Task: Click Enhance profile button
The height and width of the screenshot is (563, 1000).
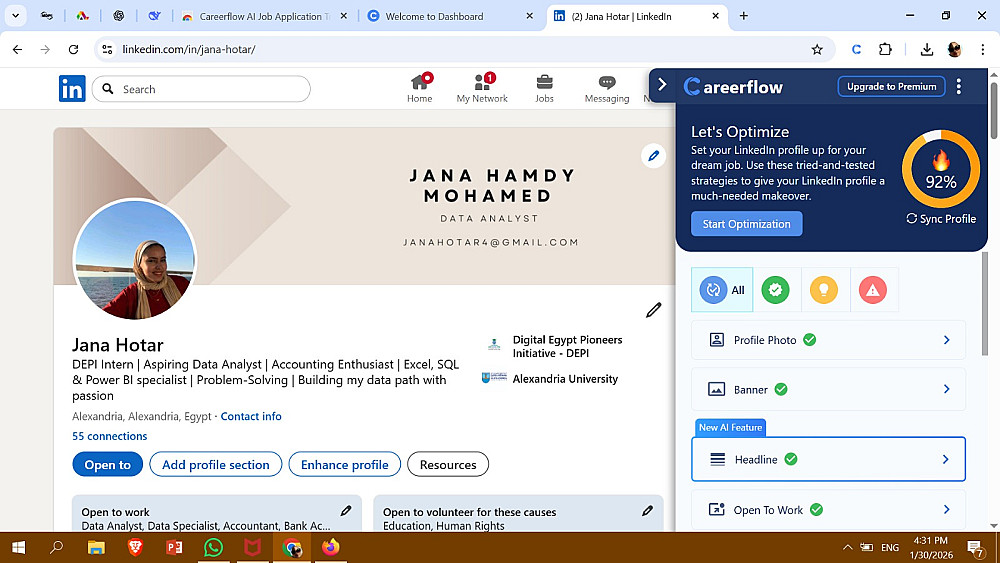Action: point(344,464)
